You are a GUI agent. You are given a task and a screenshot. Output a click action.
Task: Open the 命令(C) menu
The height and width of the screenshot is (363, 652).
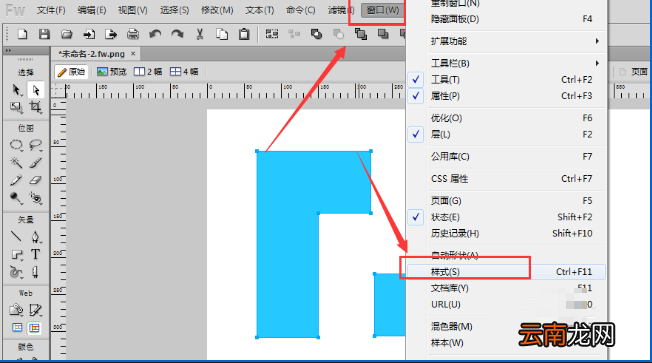coord(301,10)
